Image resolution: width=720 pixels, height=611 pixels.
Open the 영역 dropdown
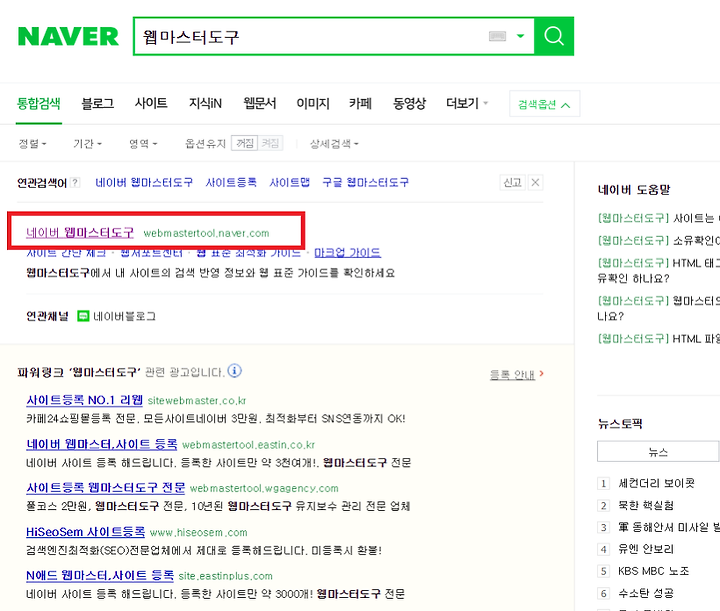pos(143,144)
